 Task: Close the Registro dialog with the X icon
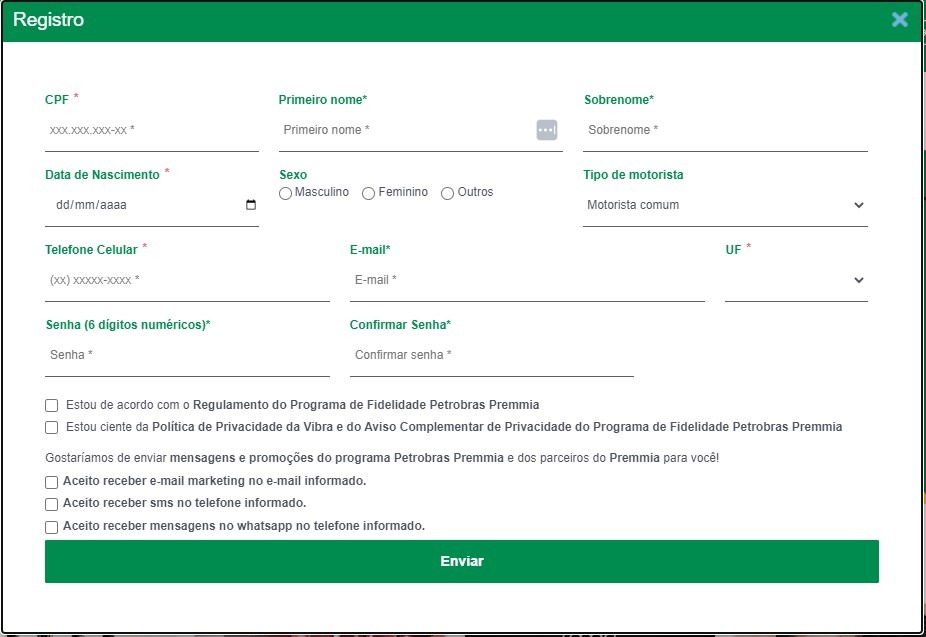900,19
